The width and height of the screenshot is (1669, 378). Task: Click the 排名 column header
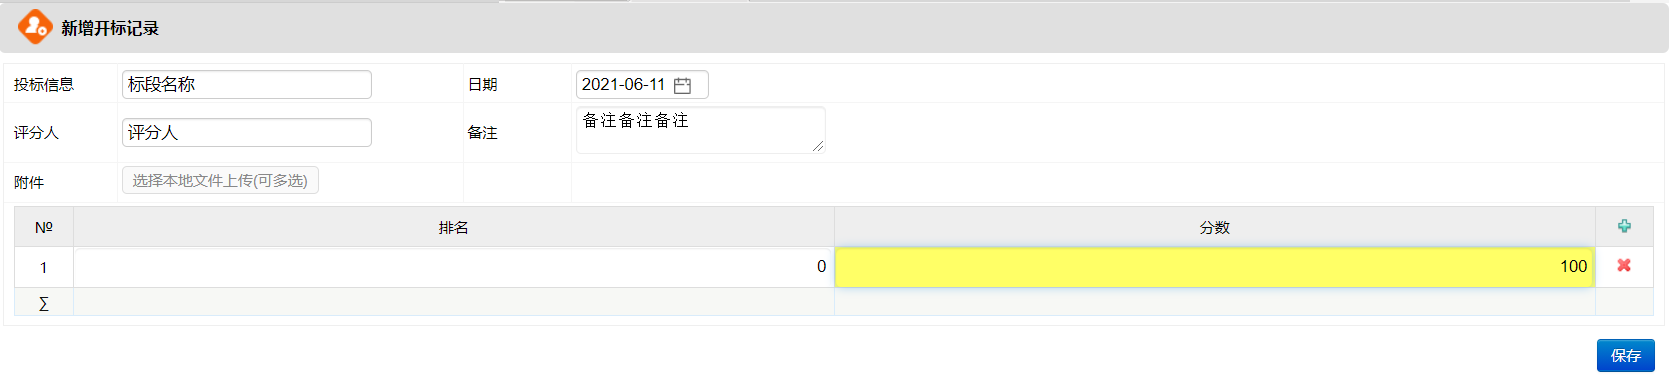click(454, 228)
